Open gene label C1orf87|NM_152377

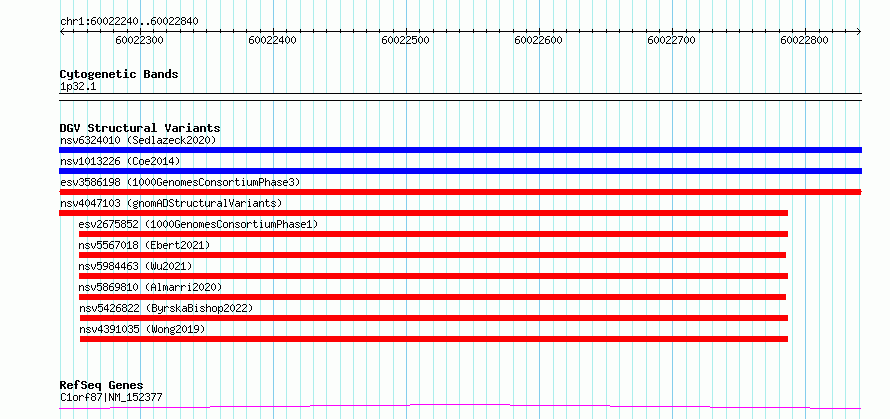(x=111, y=397)
